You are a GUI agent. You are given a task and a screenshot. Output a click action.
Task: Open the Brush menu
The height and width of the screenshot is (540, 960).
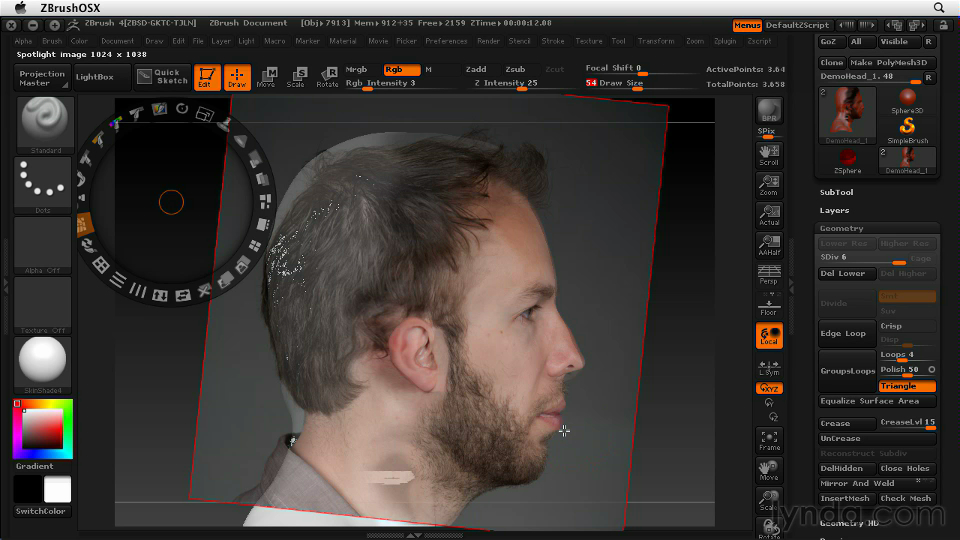pos(52,41)
